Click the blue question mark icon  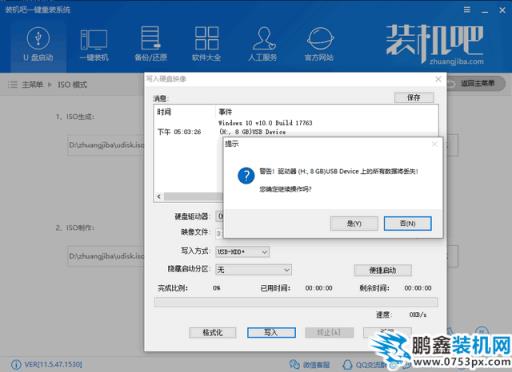[x=246, y=176]
